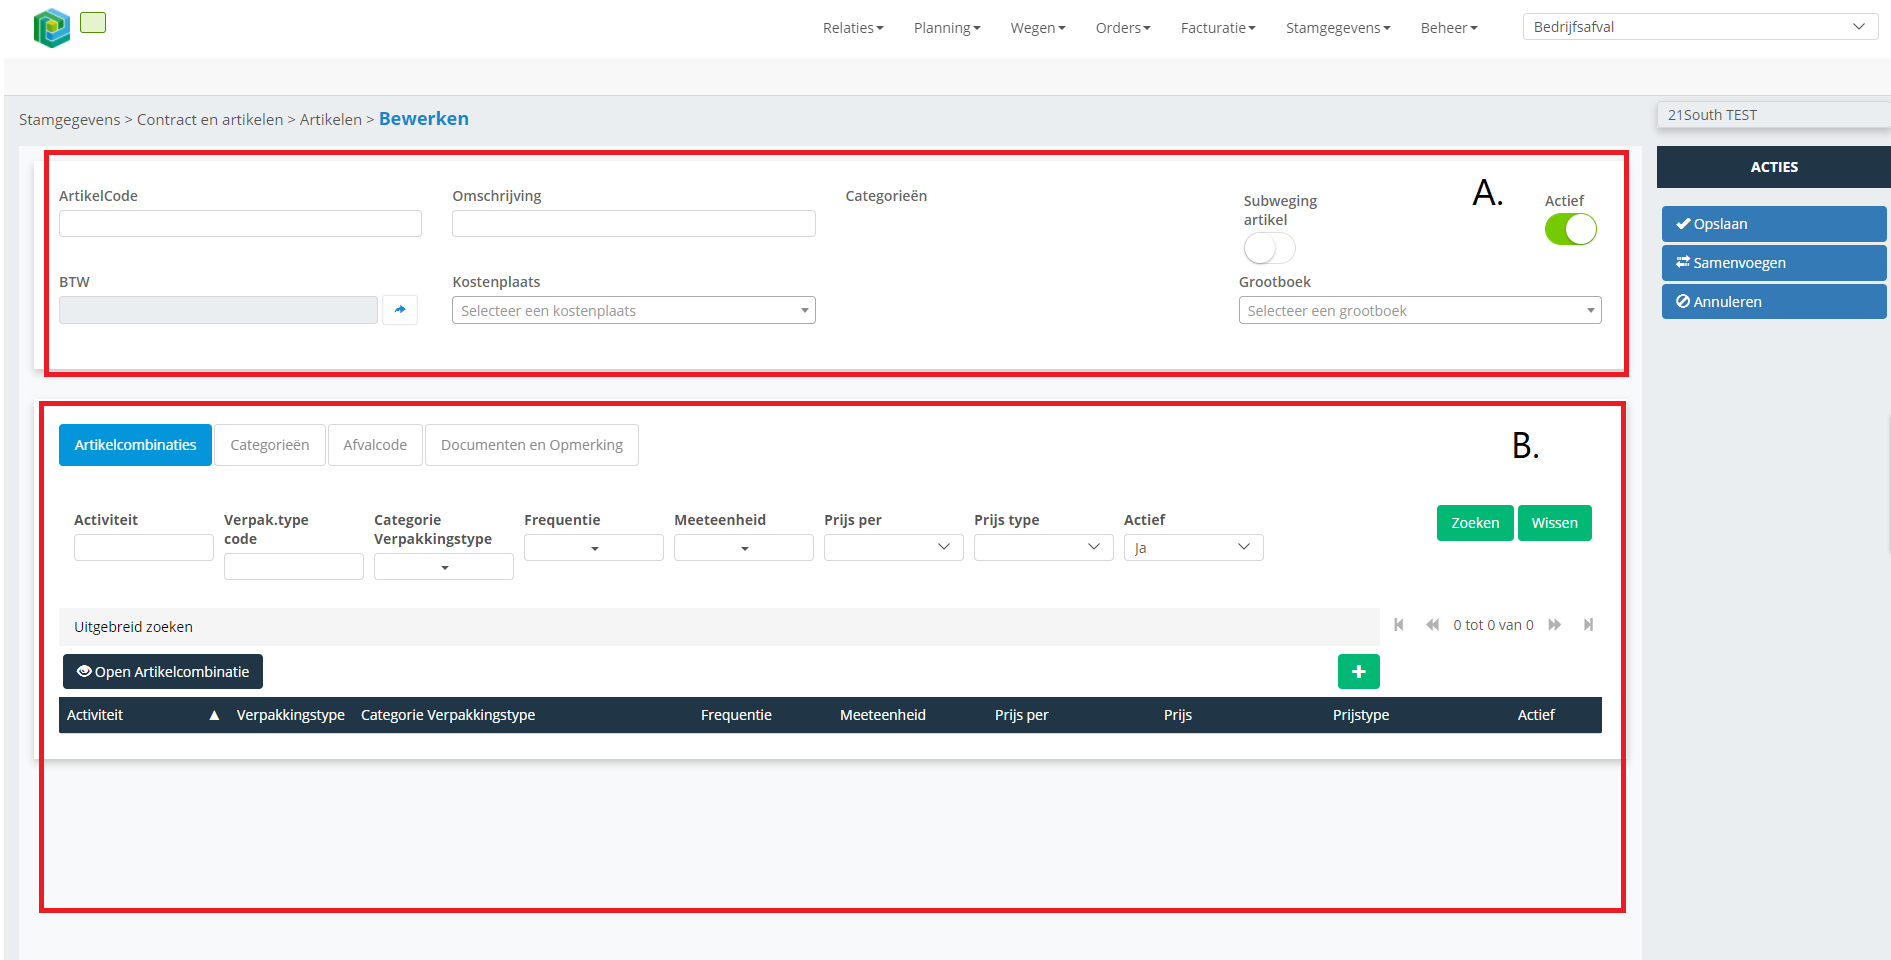Click Contract en artikelen breadcrumb
This screenshot has height=960, width=1891.
pos(210,120)
